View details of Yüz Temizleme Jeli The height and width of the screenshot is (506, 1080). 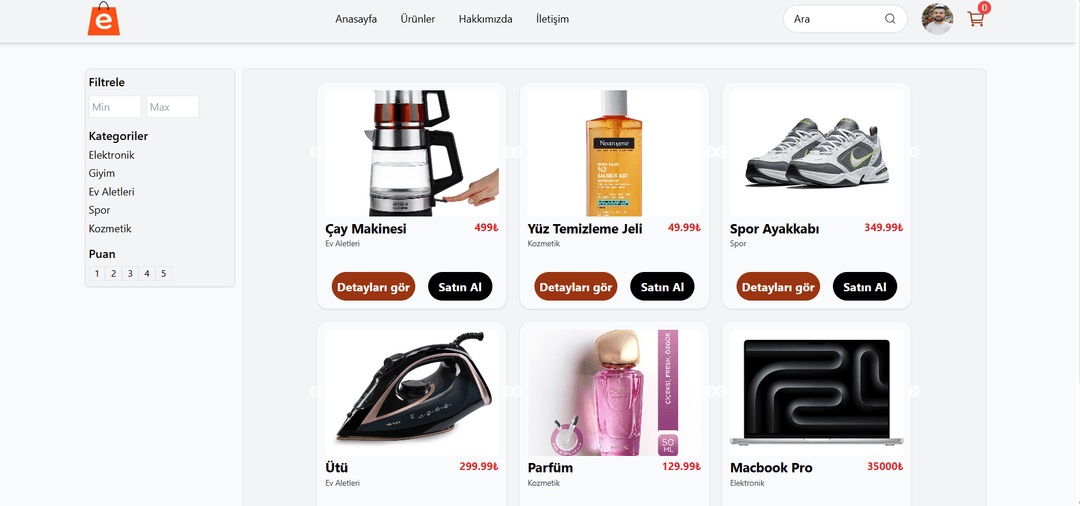pos(576,286)
